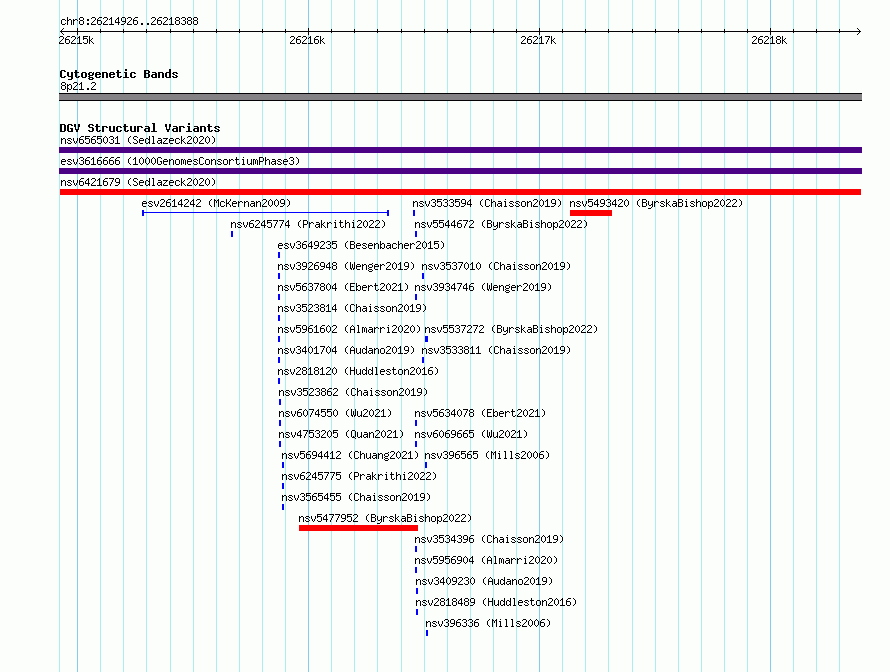This screenshot has width=890, height=672.
Task: Open the nsv3565455 (Chaisson2019) label
Action: pyautogui.click(x=356, y=497)
